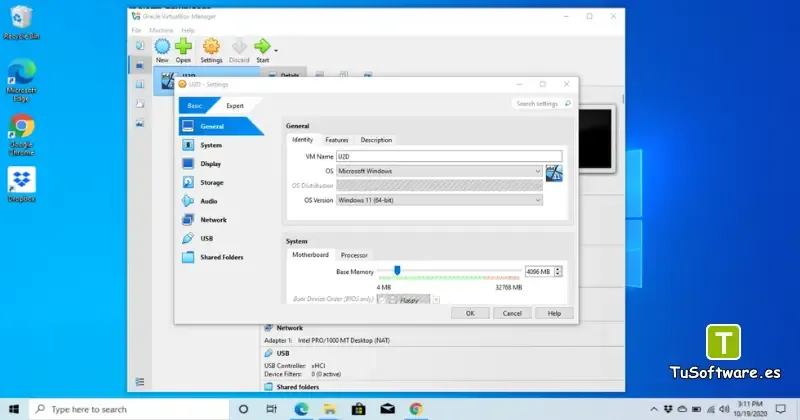Expand the OS Version dropdown showing Windows 11
The image size is (800, 420).
pyautogui.click(x=439, y=200)
